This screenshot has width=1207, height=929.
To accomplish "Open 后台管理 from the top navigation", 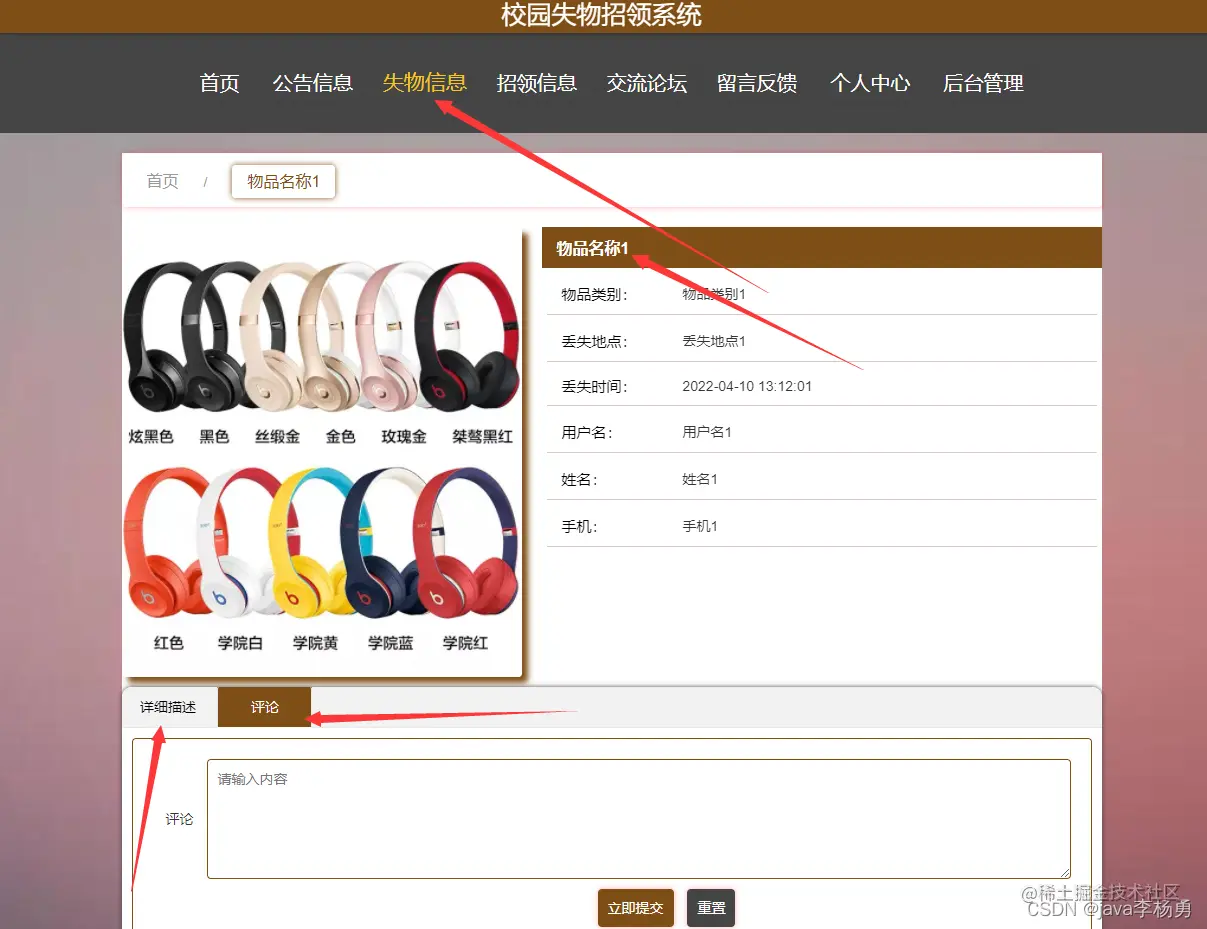I will pos(983,83).
